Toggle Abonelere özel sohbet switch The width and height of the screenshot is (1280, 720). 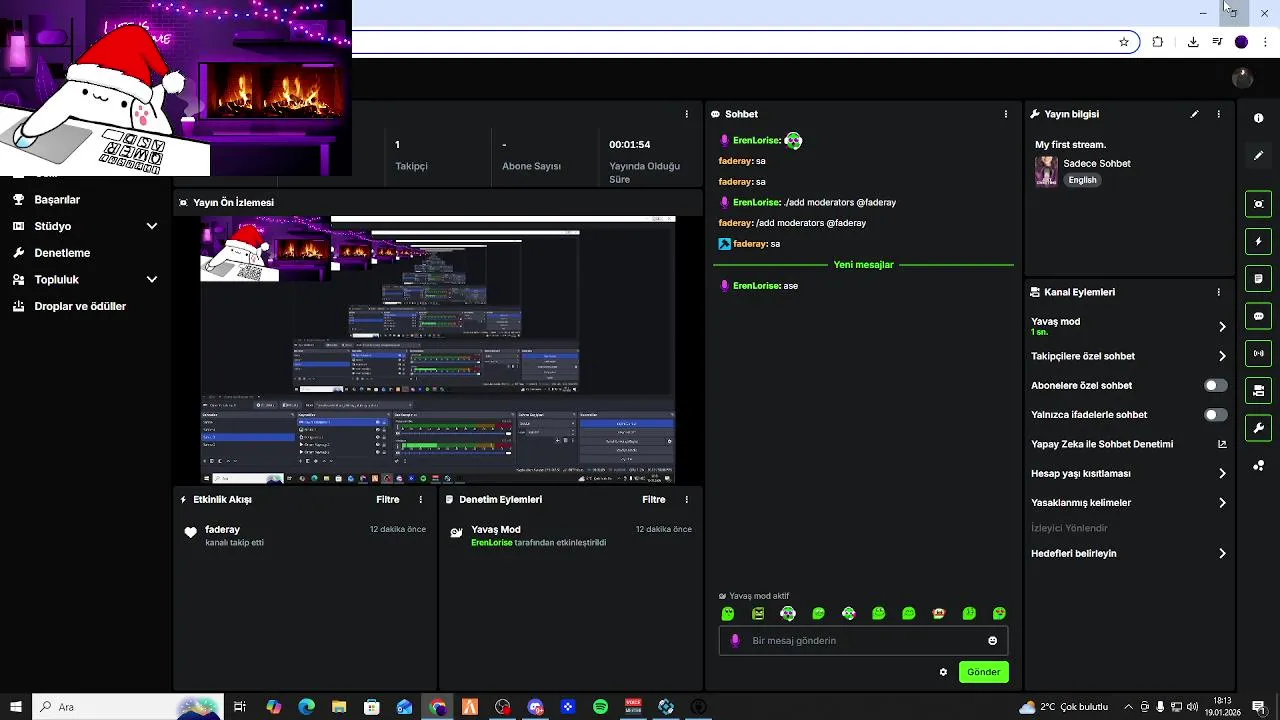pyautogui.click(x=1215, y=385)
